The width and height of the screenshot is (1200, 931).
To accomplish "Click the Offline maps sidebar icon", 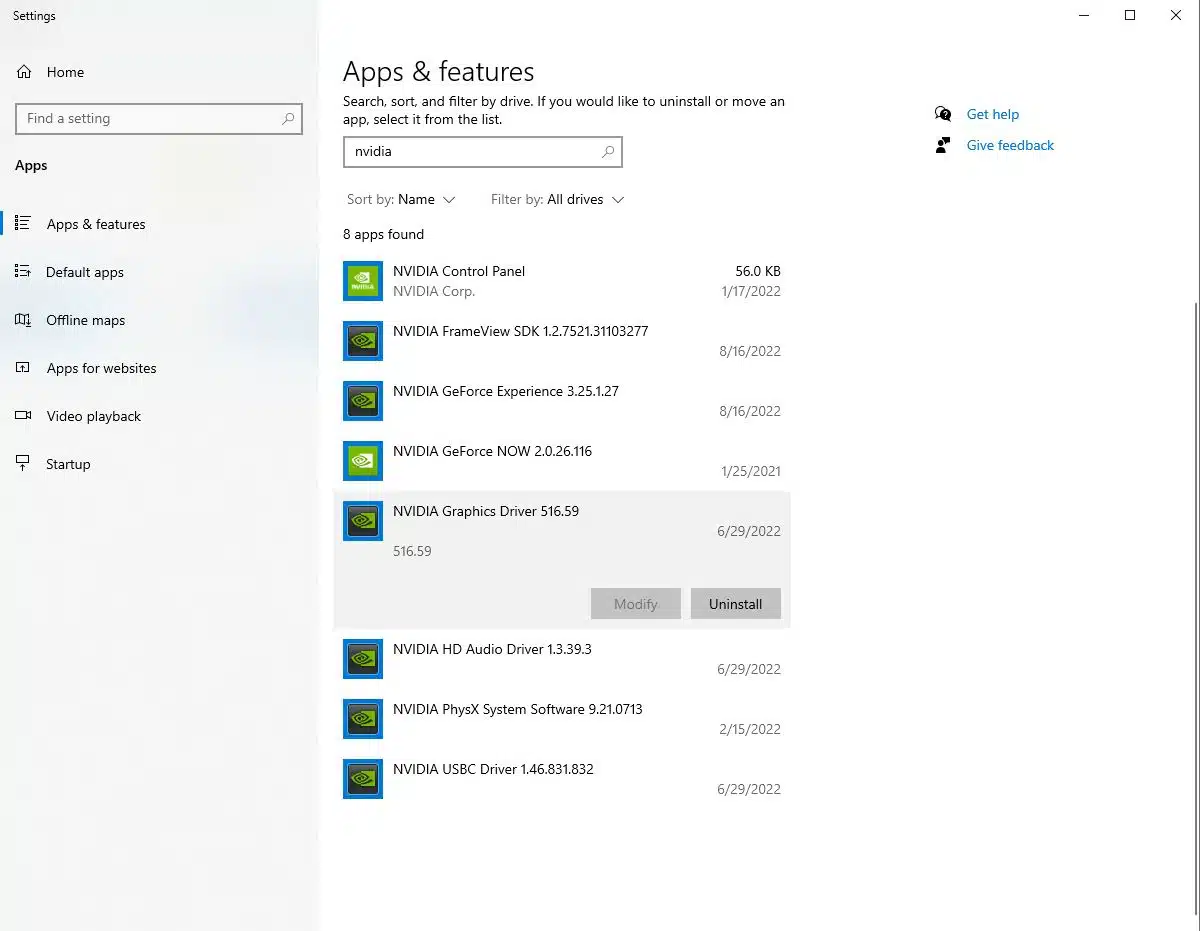I will coord(23,319).
